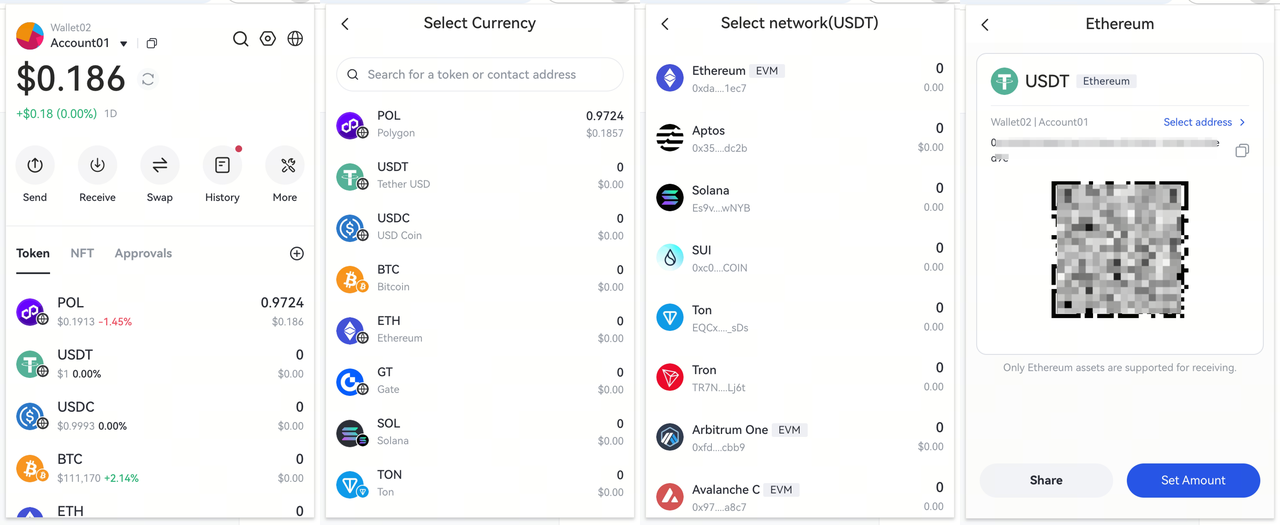The width and height of the screenshot is (1280, 525).
Task: Click the receiving QR code image
Action: (x=1119, y=250)
